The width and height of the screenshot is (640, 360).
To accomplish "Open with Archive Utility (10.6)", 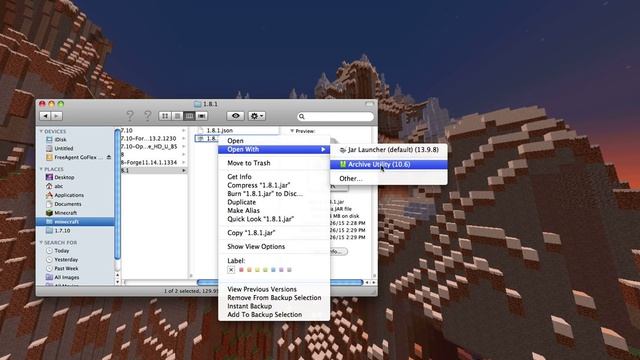I will point(389,164).
